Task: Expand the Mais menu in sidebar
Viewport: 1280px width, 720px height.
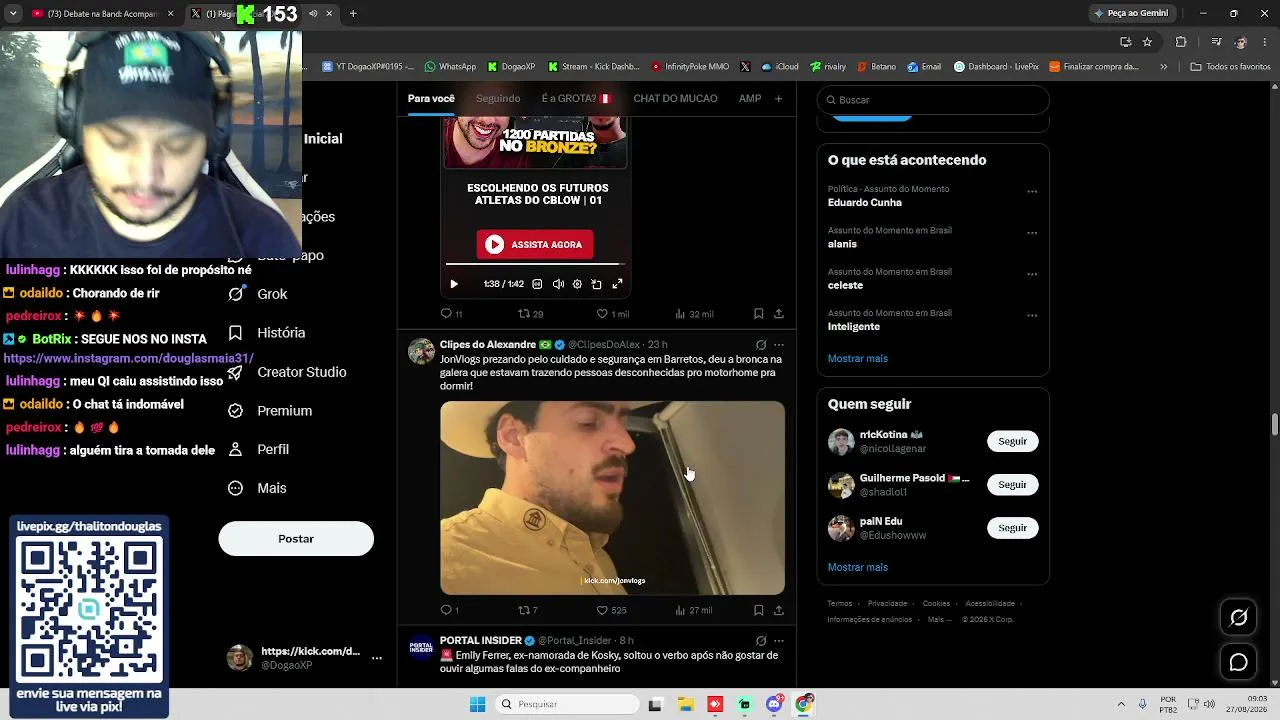Action: click(258, 488)
